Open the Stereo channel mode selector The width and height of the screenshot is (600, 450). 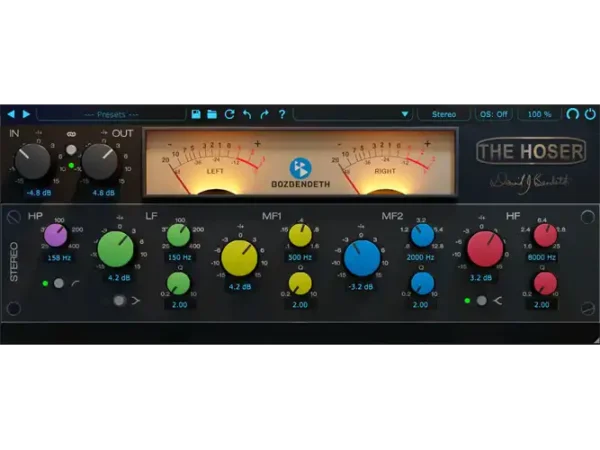[x=444, y=114]
